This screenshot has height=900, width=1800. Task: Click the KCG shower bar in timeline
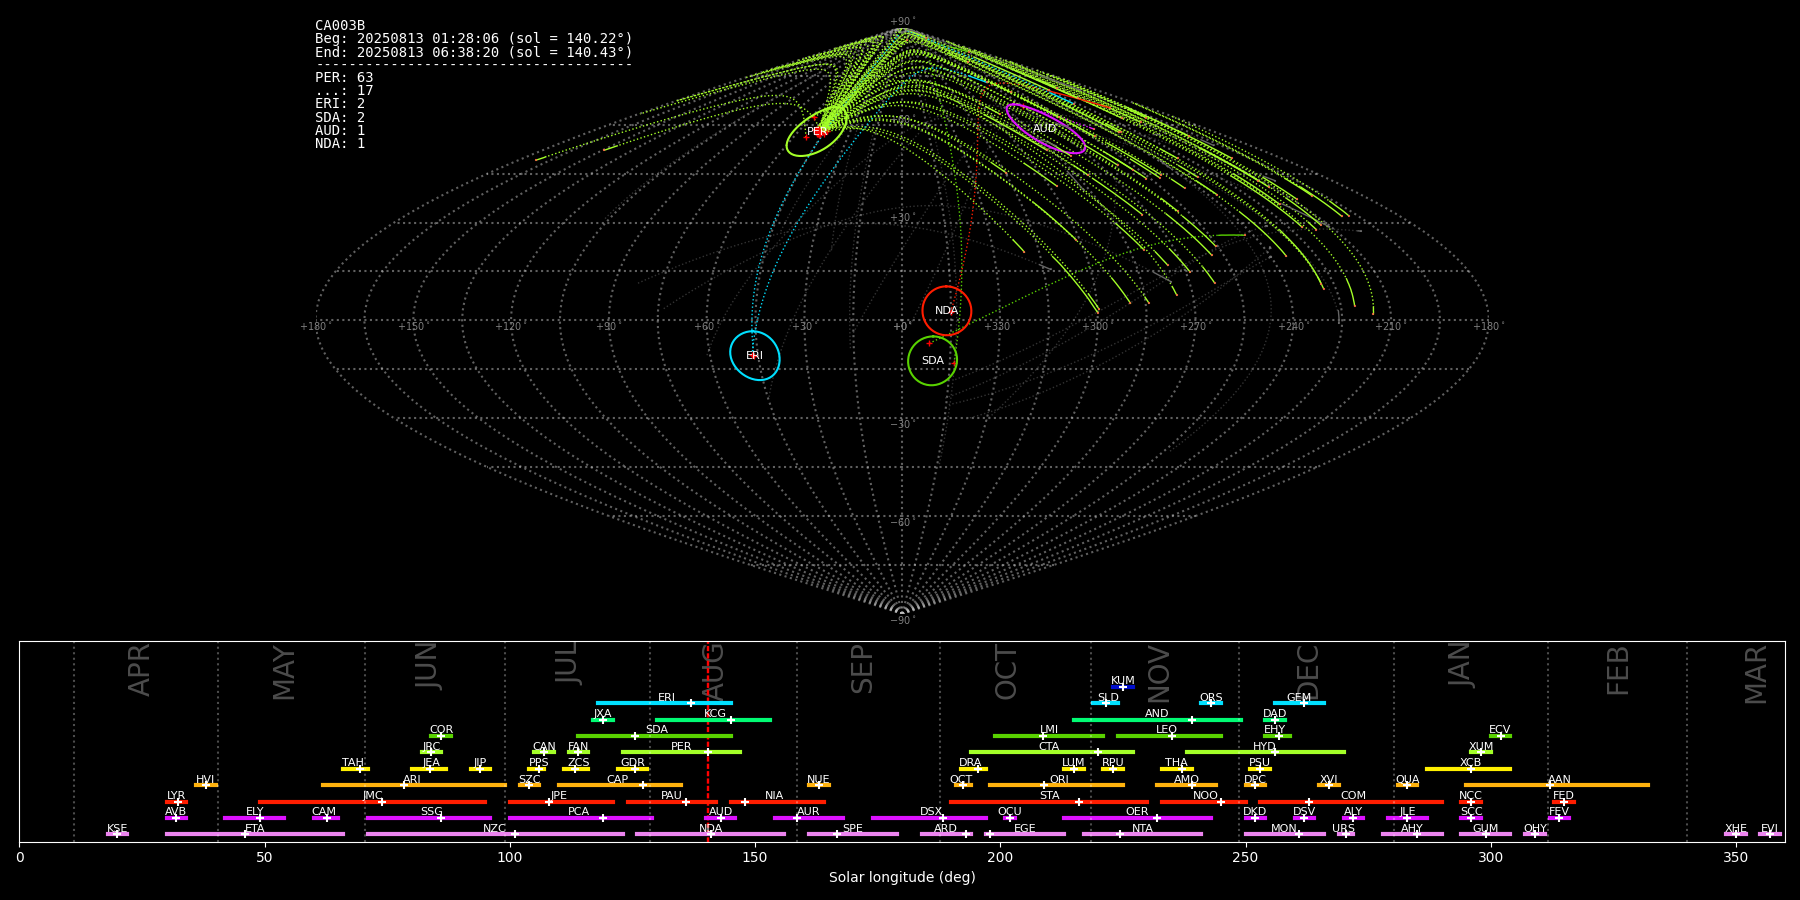(713, 719)
